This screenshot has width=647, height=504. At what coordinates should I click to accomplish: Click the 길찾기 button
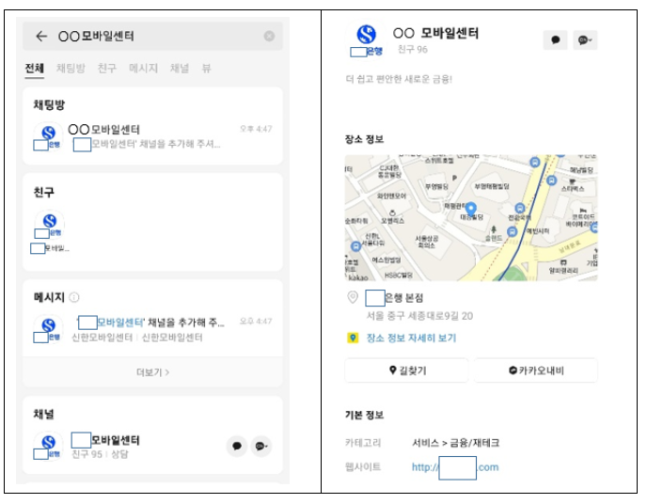click(407, 370)
